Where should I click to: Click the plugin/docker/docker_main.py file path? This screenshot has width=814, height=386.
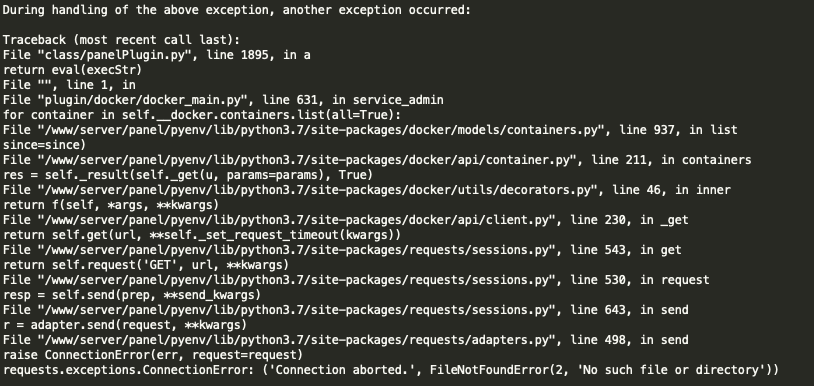pos(142,100)
